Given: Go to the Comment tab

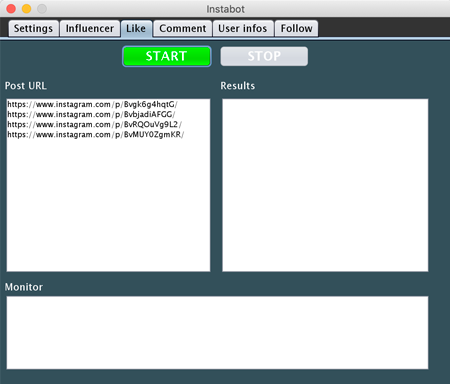Looking at the screenshot, I should (x=183, y=29).
